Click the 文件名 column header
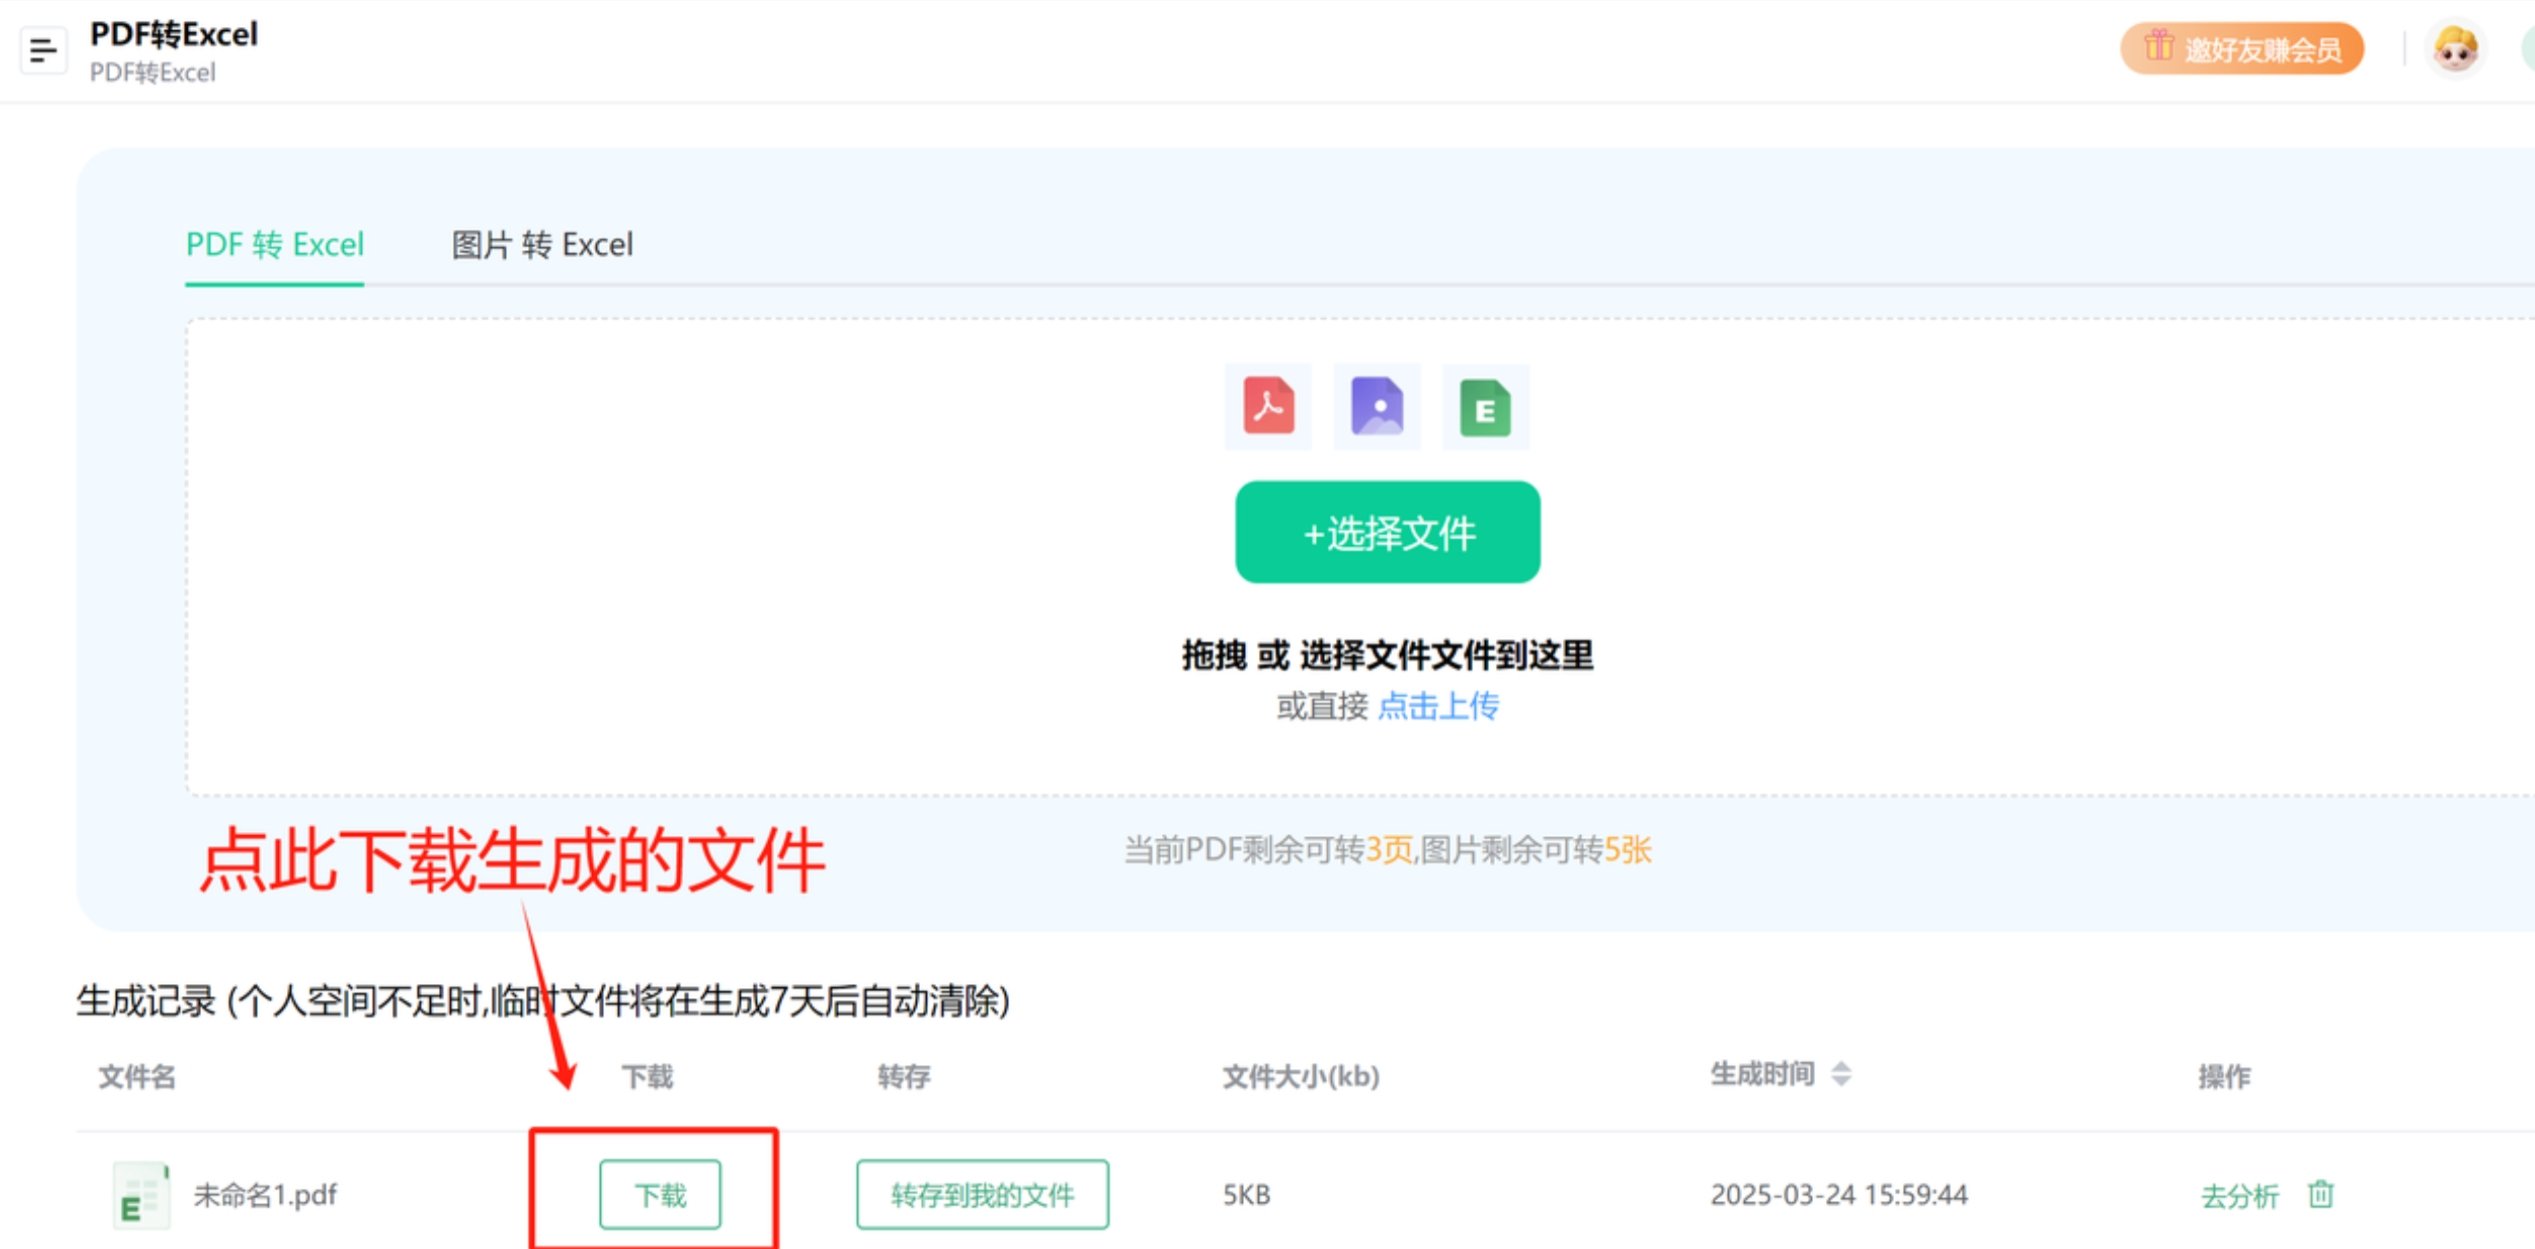 tap(135, 1077)
